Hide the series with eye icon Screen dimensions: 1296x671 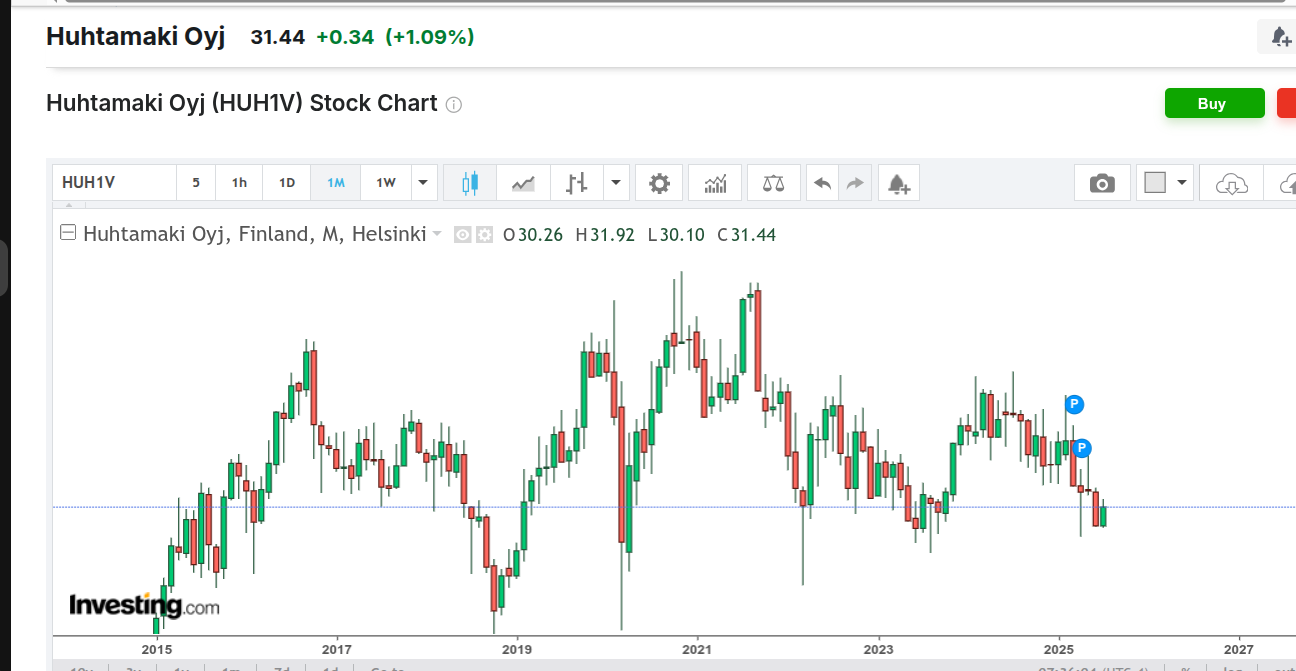pos(463,235)
